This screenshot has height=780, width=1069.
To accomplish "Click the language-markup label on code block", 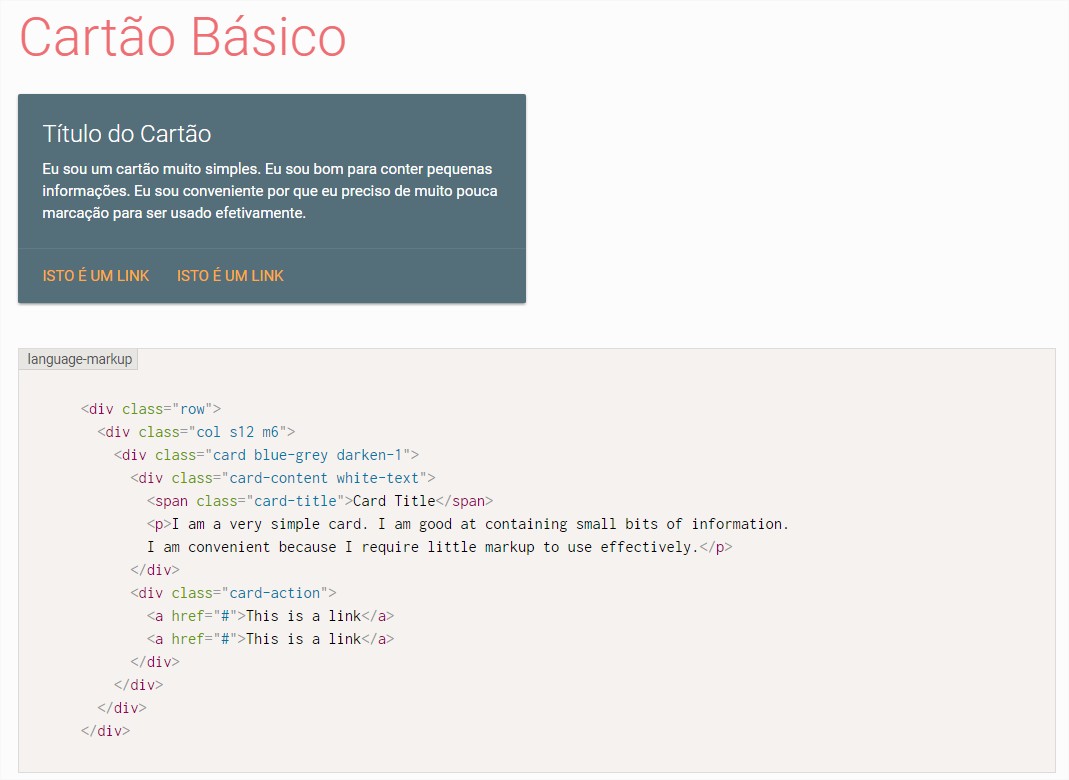I will click(79, 359).
